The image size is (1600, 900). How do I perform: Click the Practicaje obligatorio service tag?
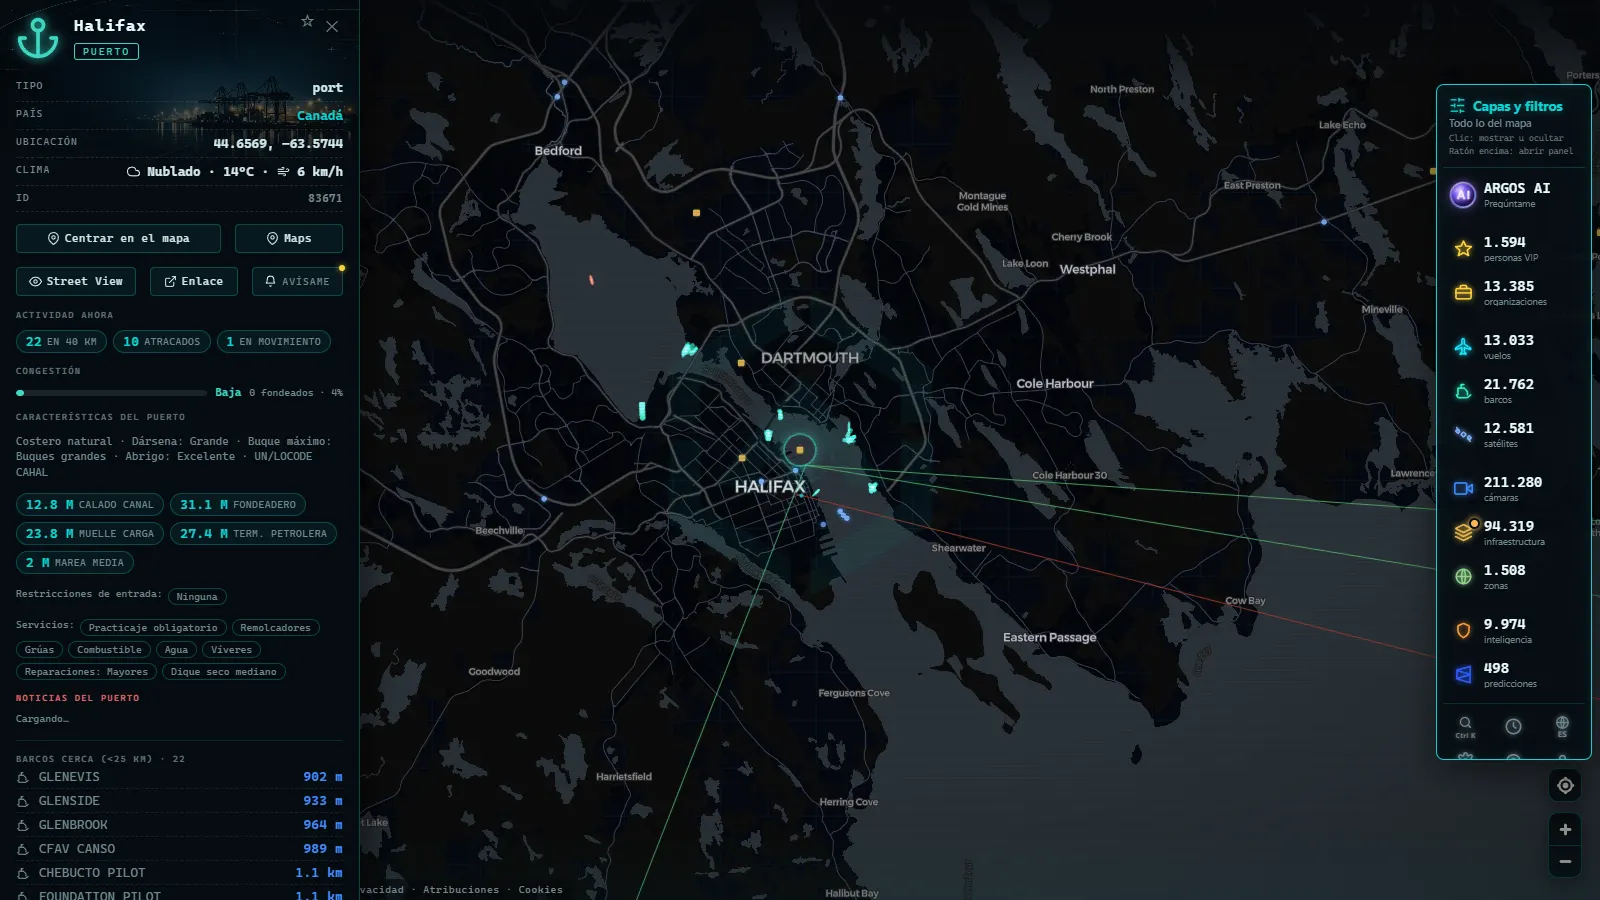pos(153,628)
